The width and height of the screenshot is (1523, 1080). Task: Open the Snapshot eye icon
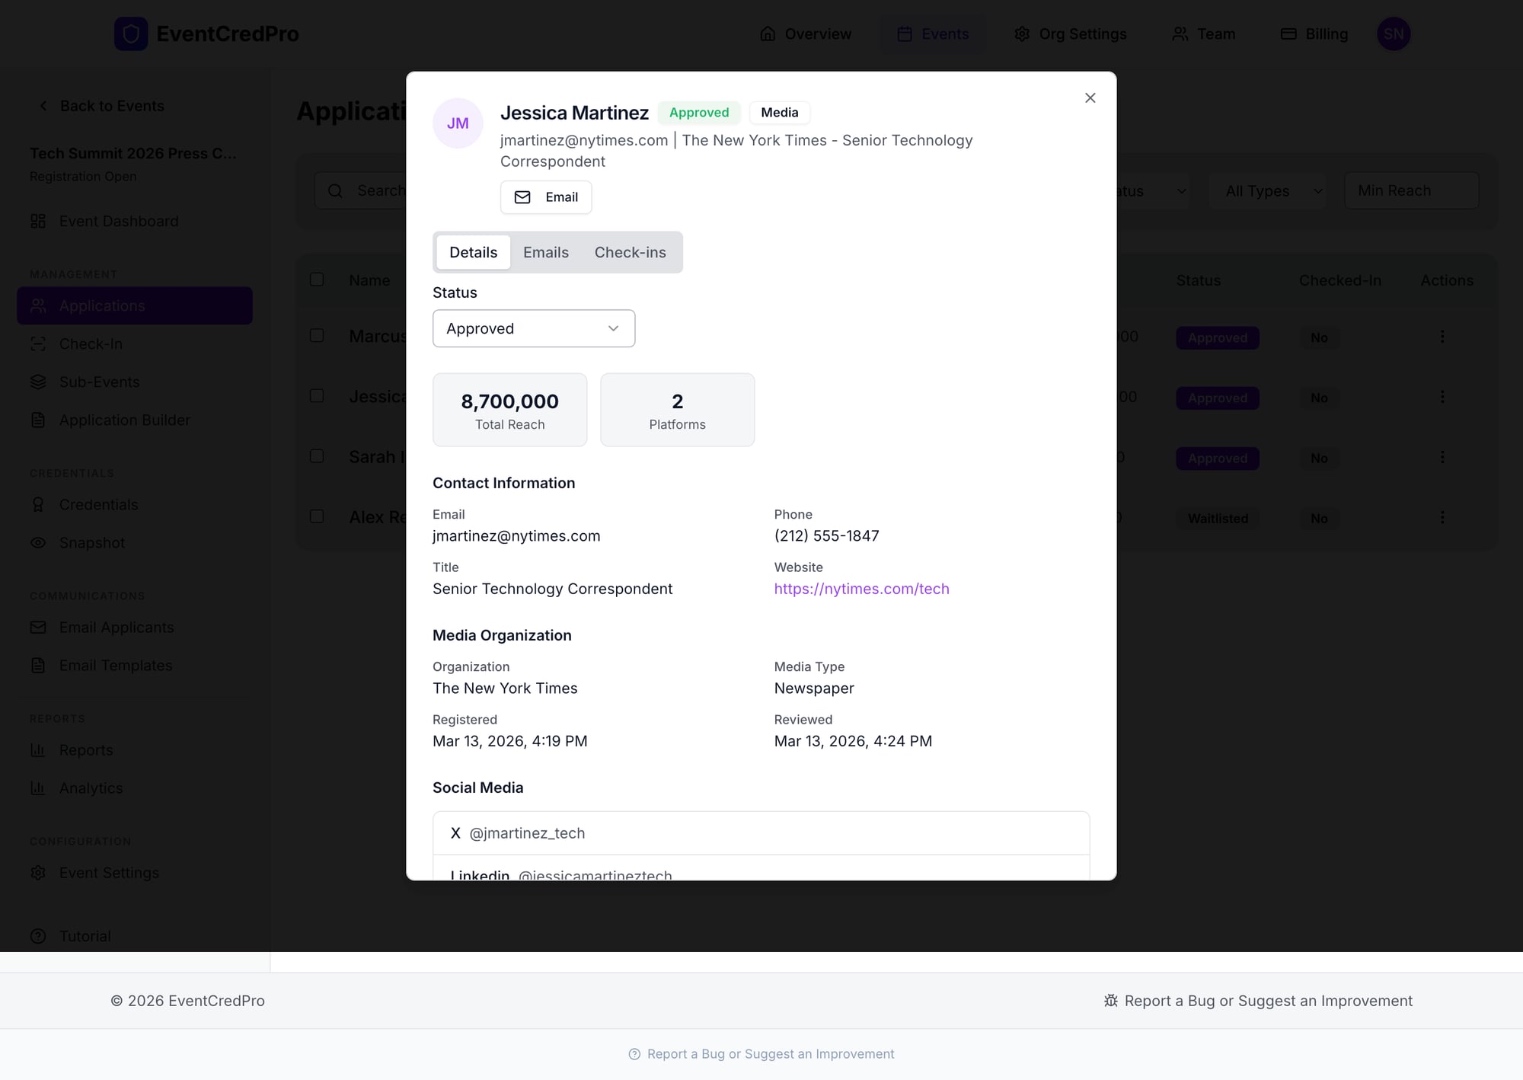pos(38,542)
